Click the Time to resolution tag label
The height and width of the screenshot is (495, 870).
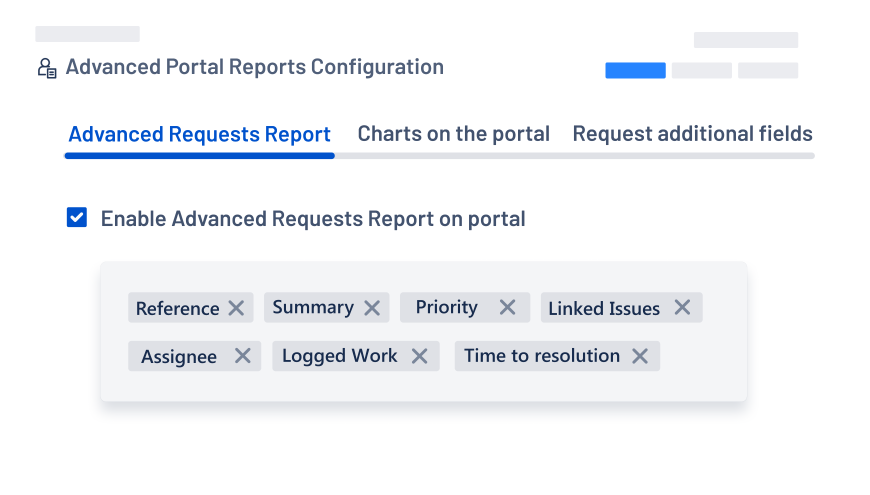click(541, 356)
